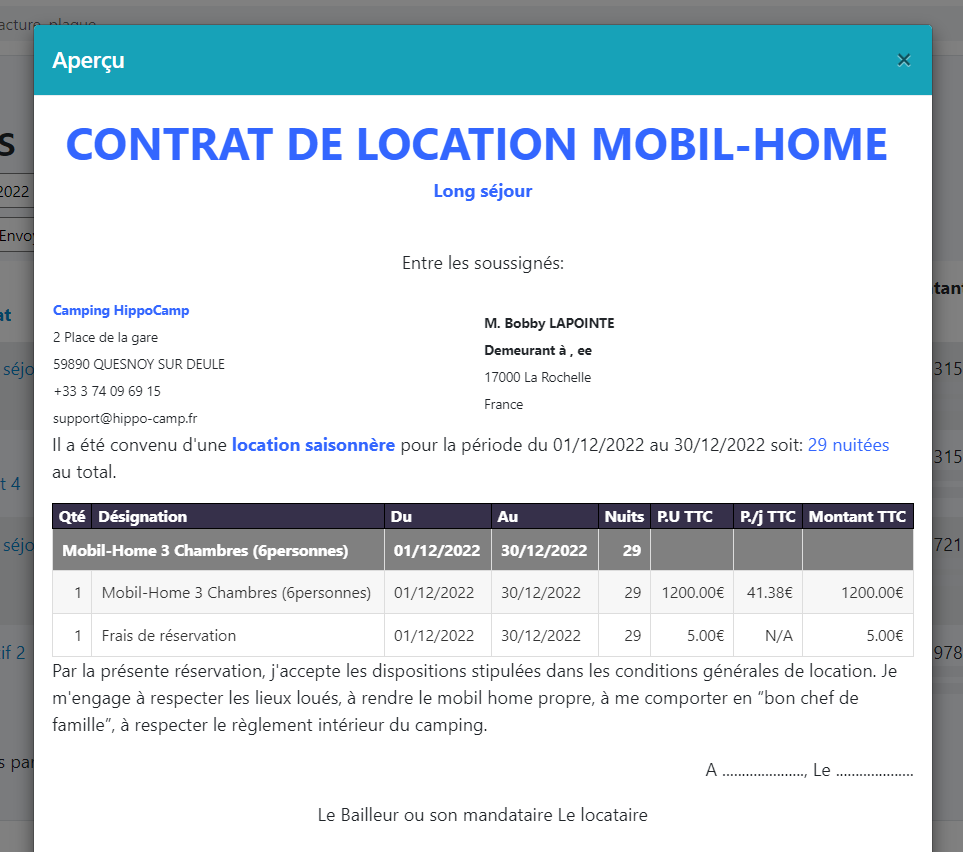Click the 41.38€ per-day price cell
963x852 pixels.
769,593
